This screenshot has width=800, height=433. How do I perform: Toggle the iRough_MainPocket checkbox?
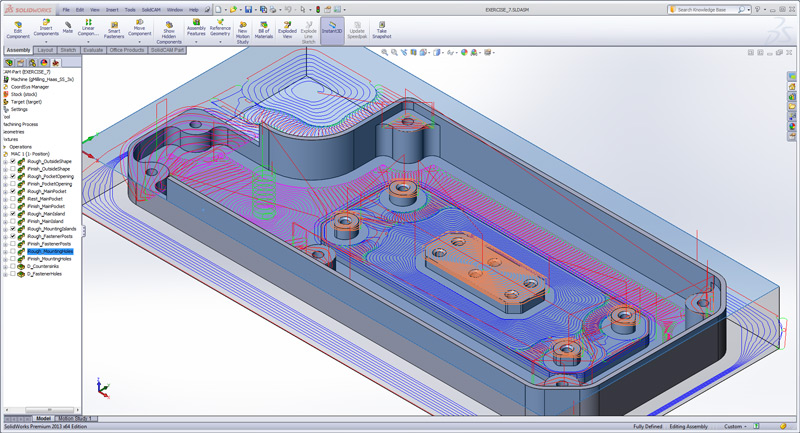click(13, 191)
